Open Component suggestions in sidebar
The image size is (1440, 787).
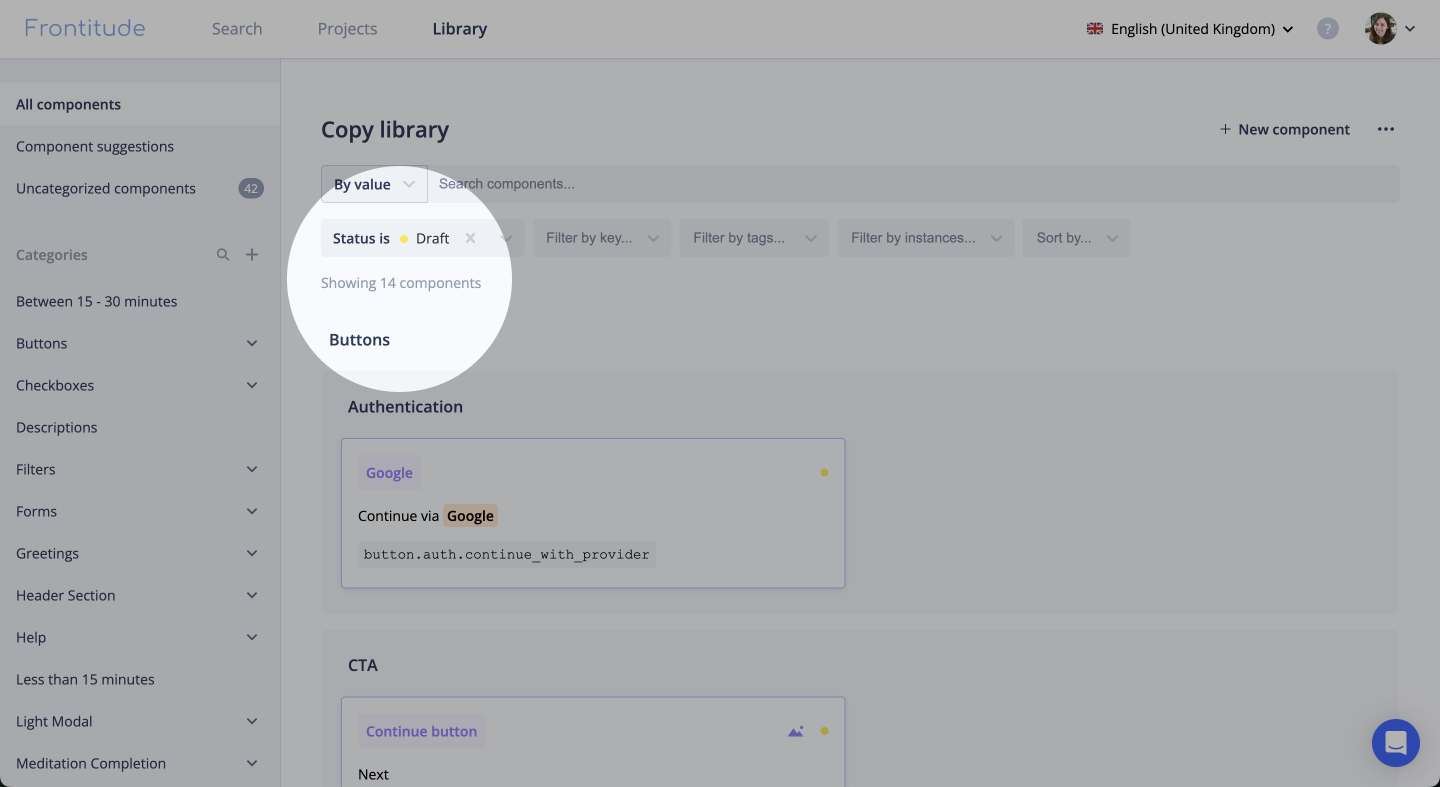(95, 146)
